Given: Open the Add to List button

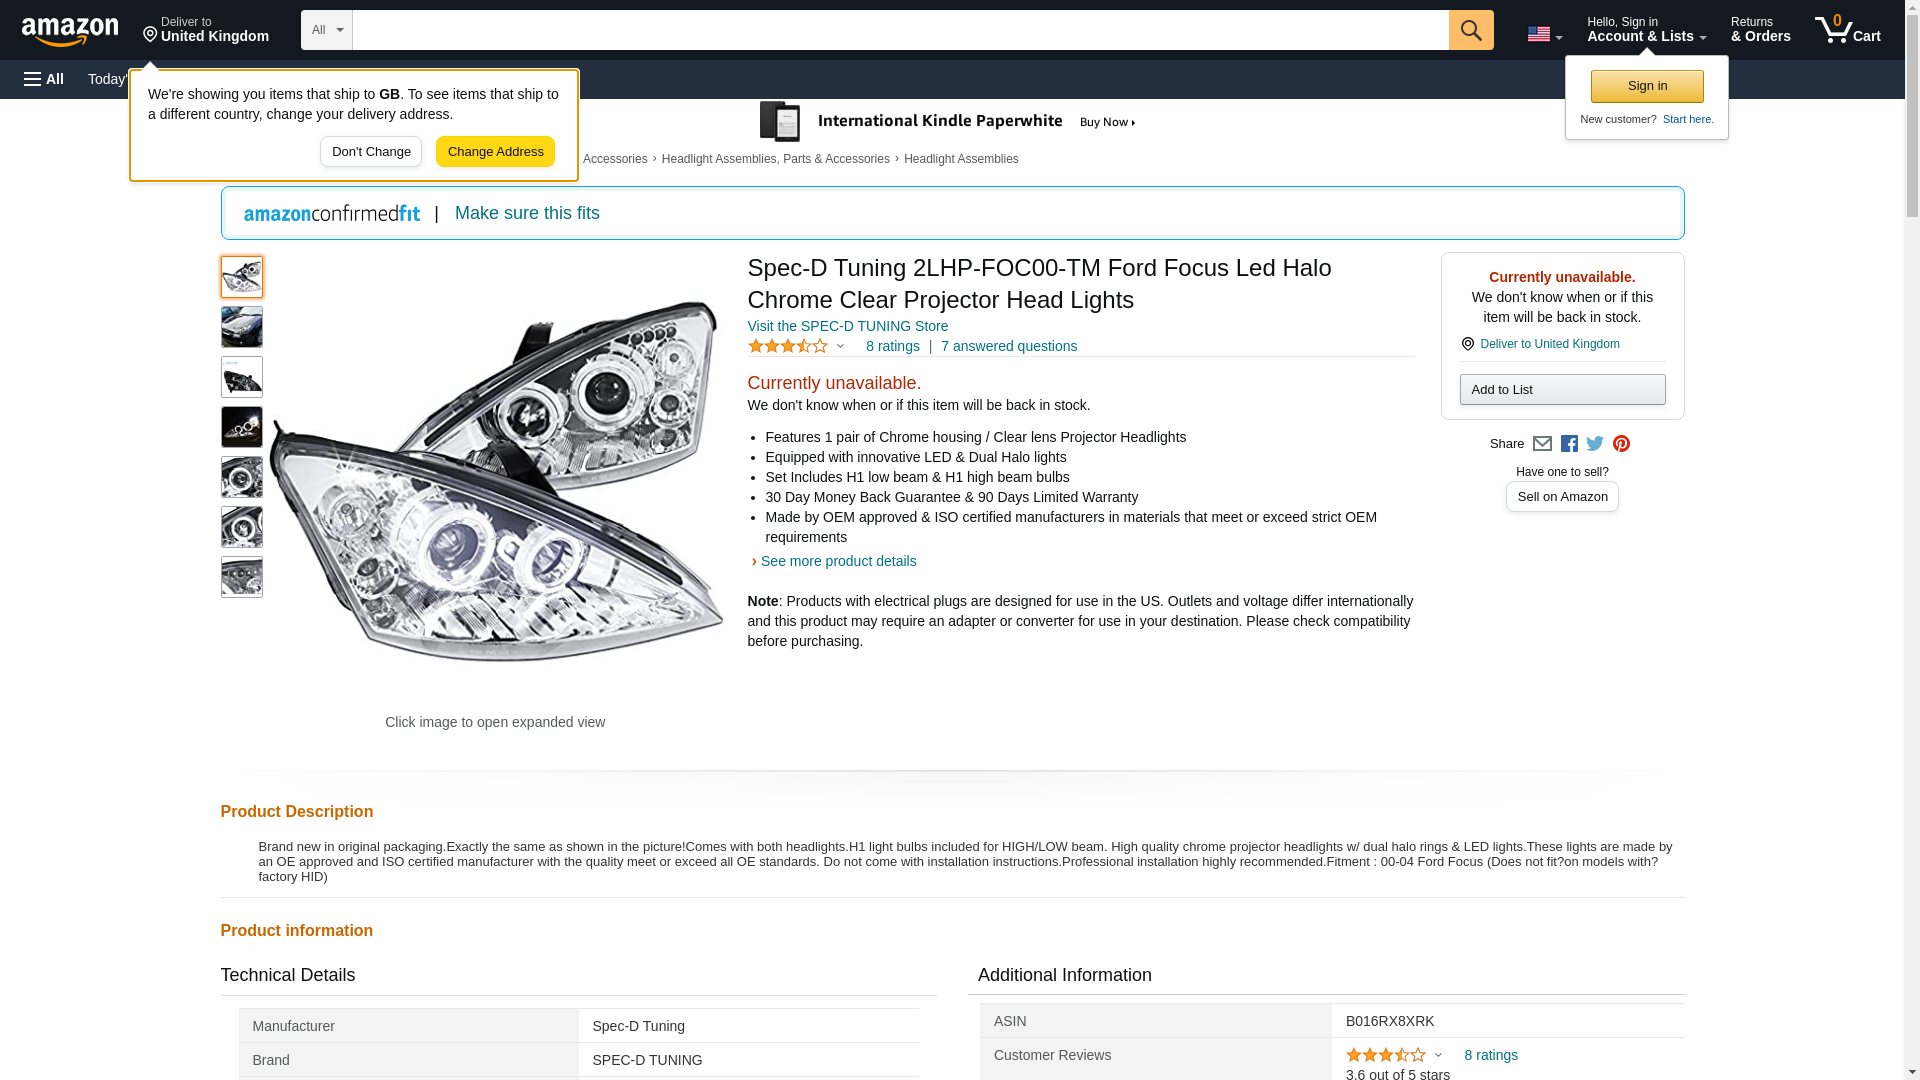Looking at the screenshot, I should tap(1561, 389).
